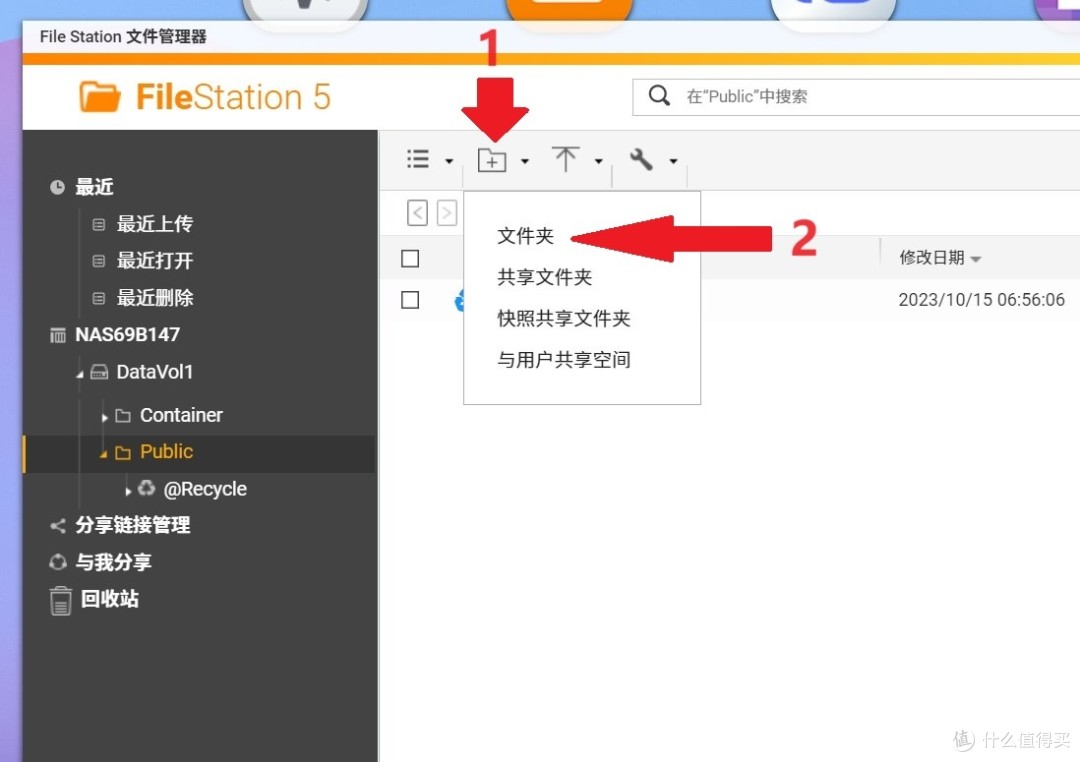Viewport: 1080px width, 762px height.
Task: Expand the Container folder node
Action: coord(105,418)
